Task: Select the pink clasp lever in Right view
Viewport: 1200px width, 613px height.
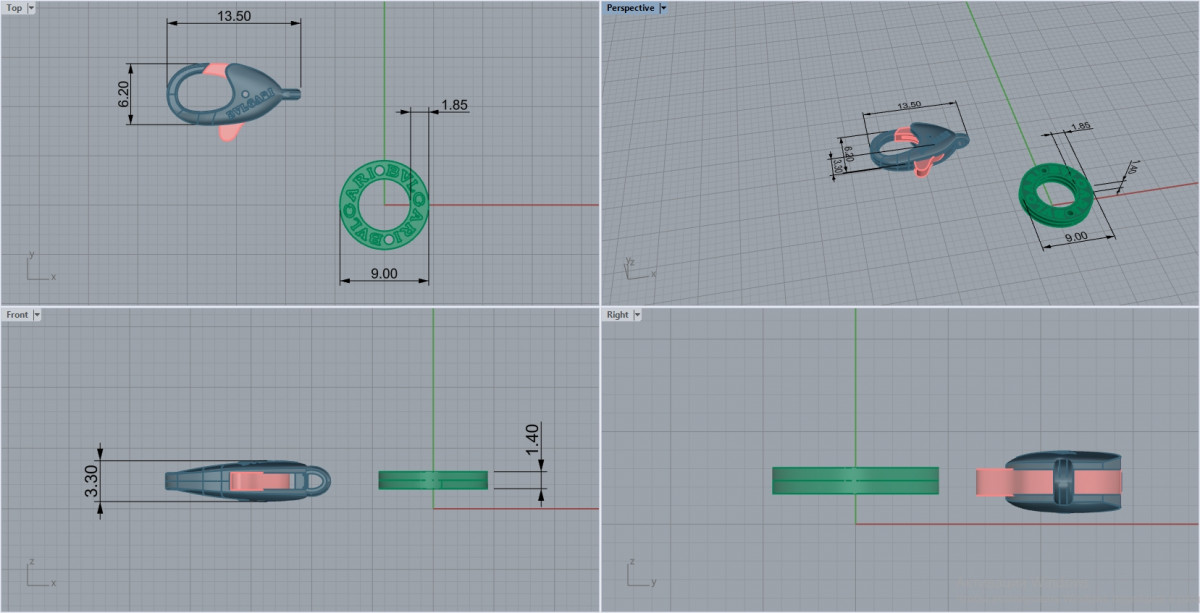Action: point(990,482)
